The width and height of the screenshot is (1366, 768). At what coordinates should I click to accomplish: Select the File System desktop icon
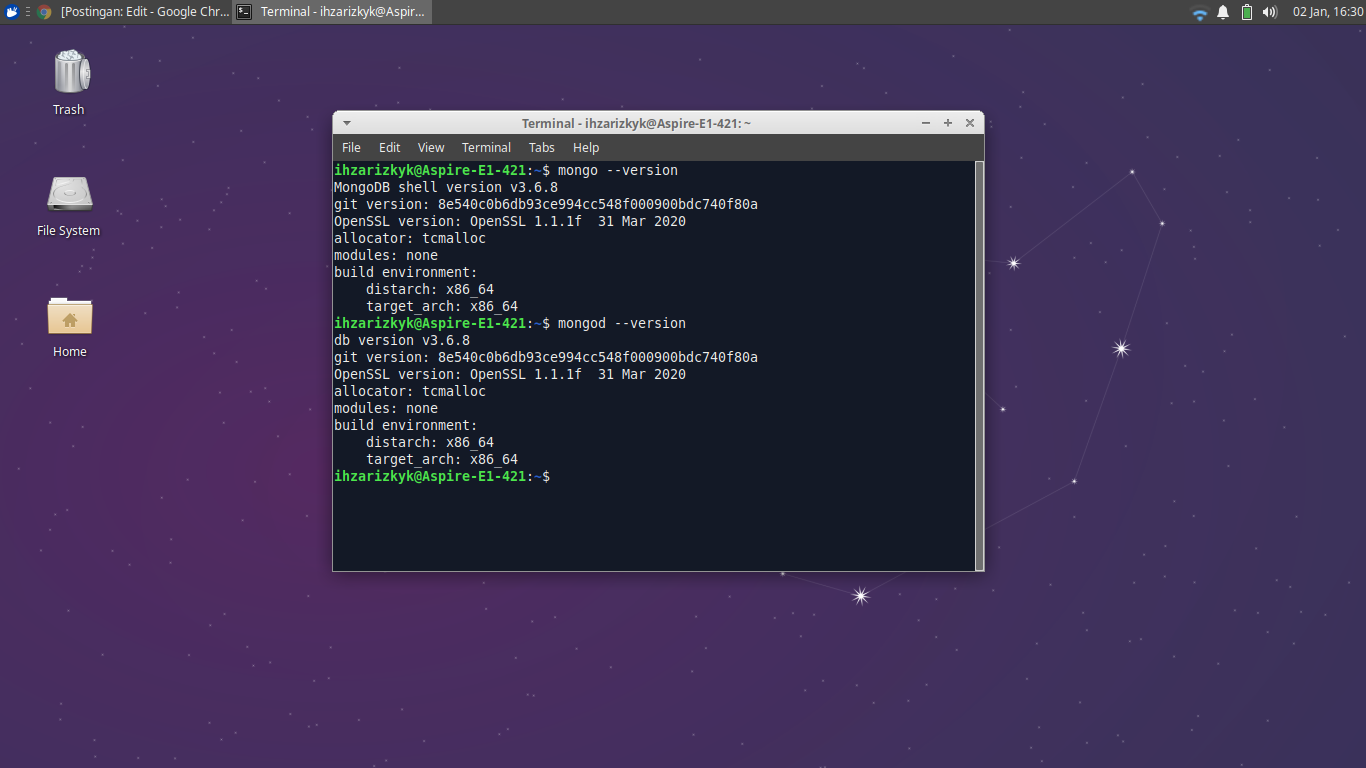(x=69, y=205)
